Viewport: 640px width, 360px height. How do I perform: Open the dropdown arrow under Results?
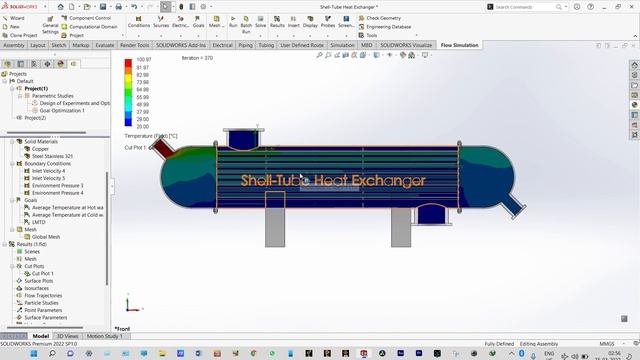[277, 36]
